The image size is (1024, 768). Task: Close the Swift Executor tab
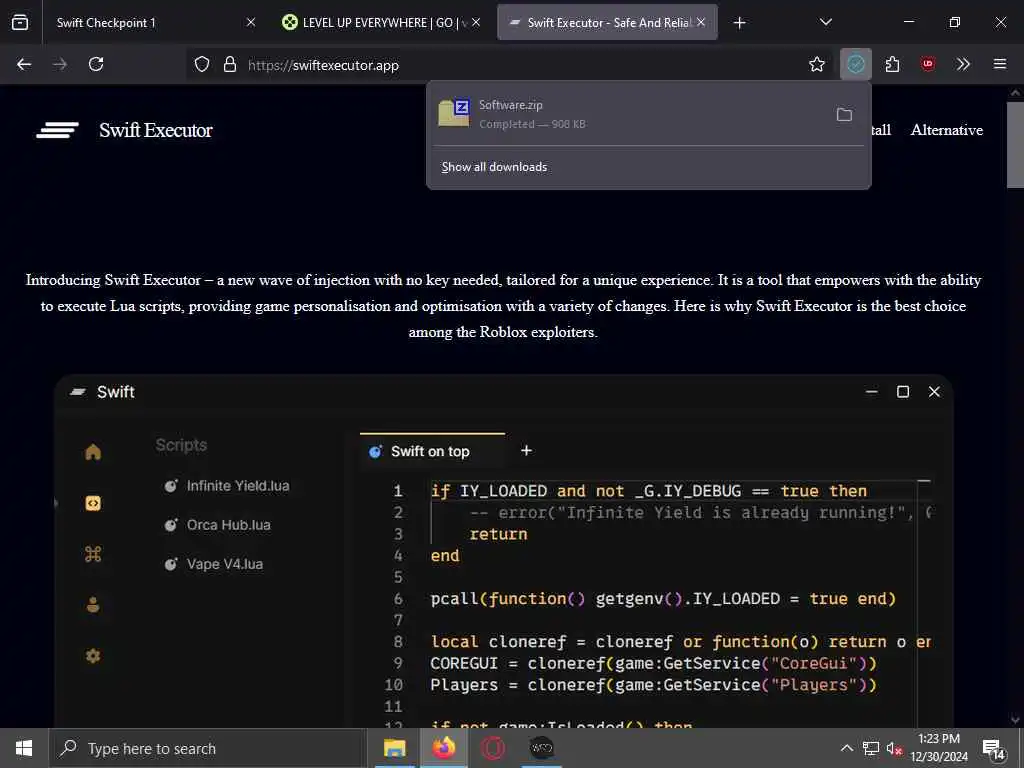pos(701,22)
